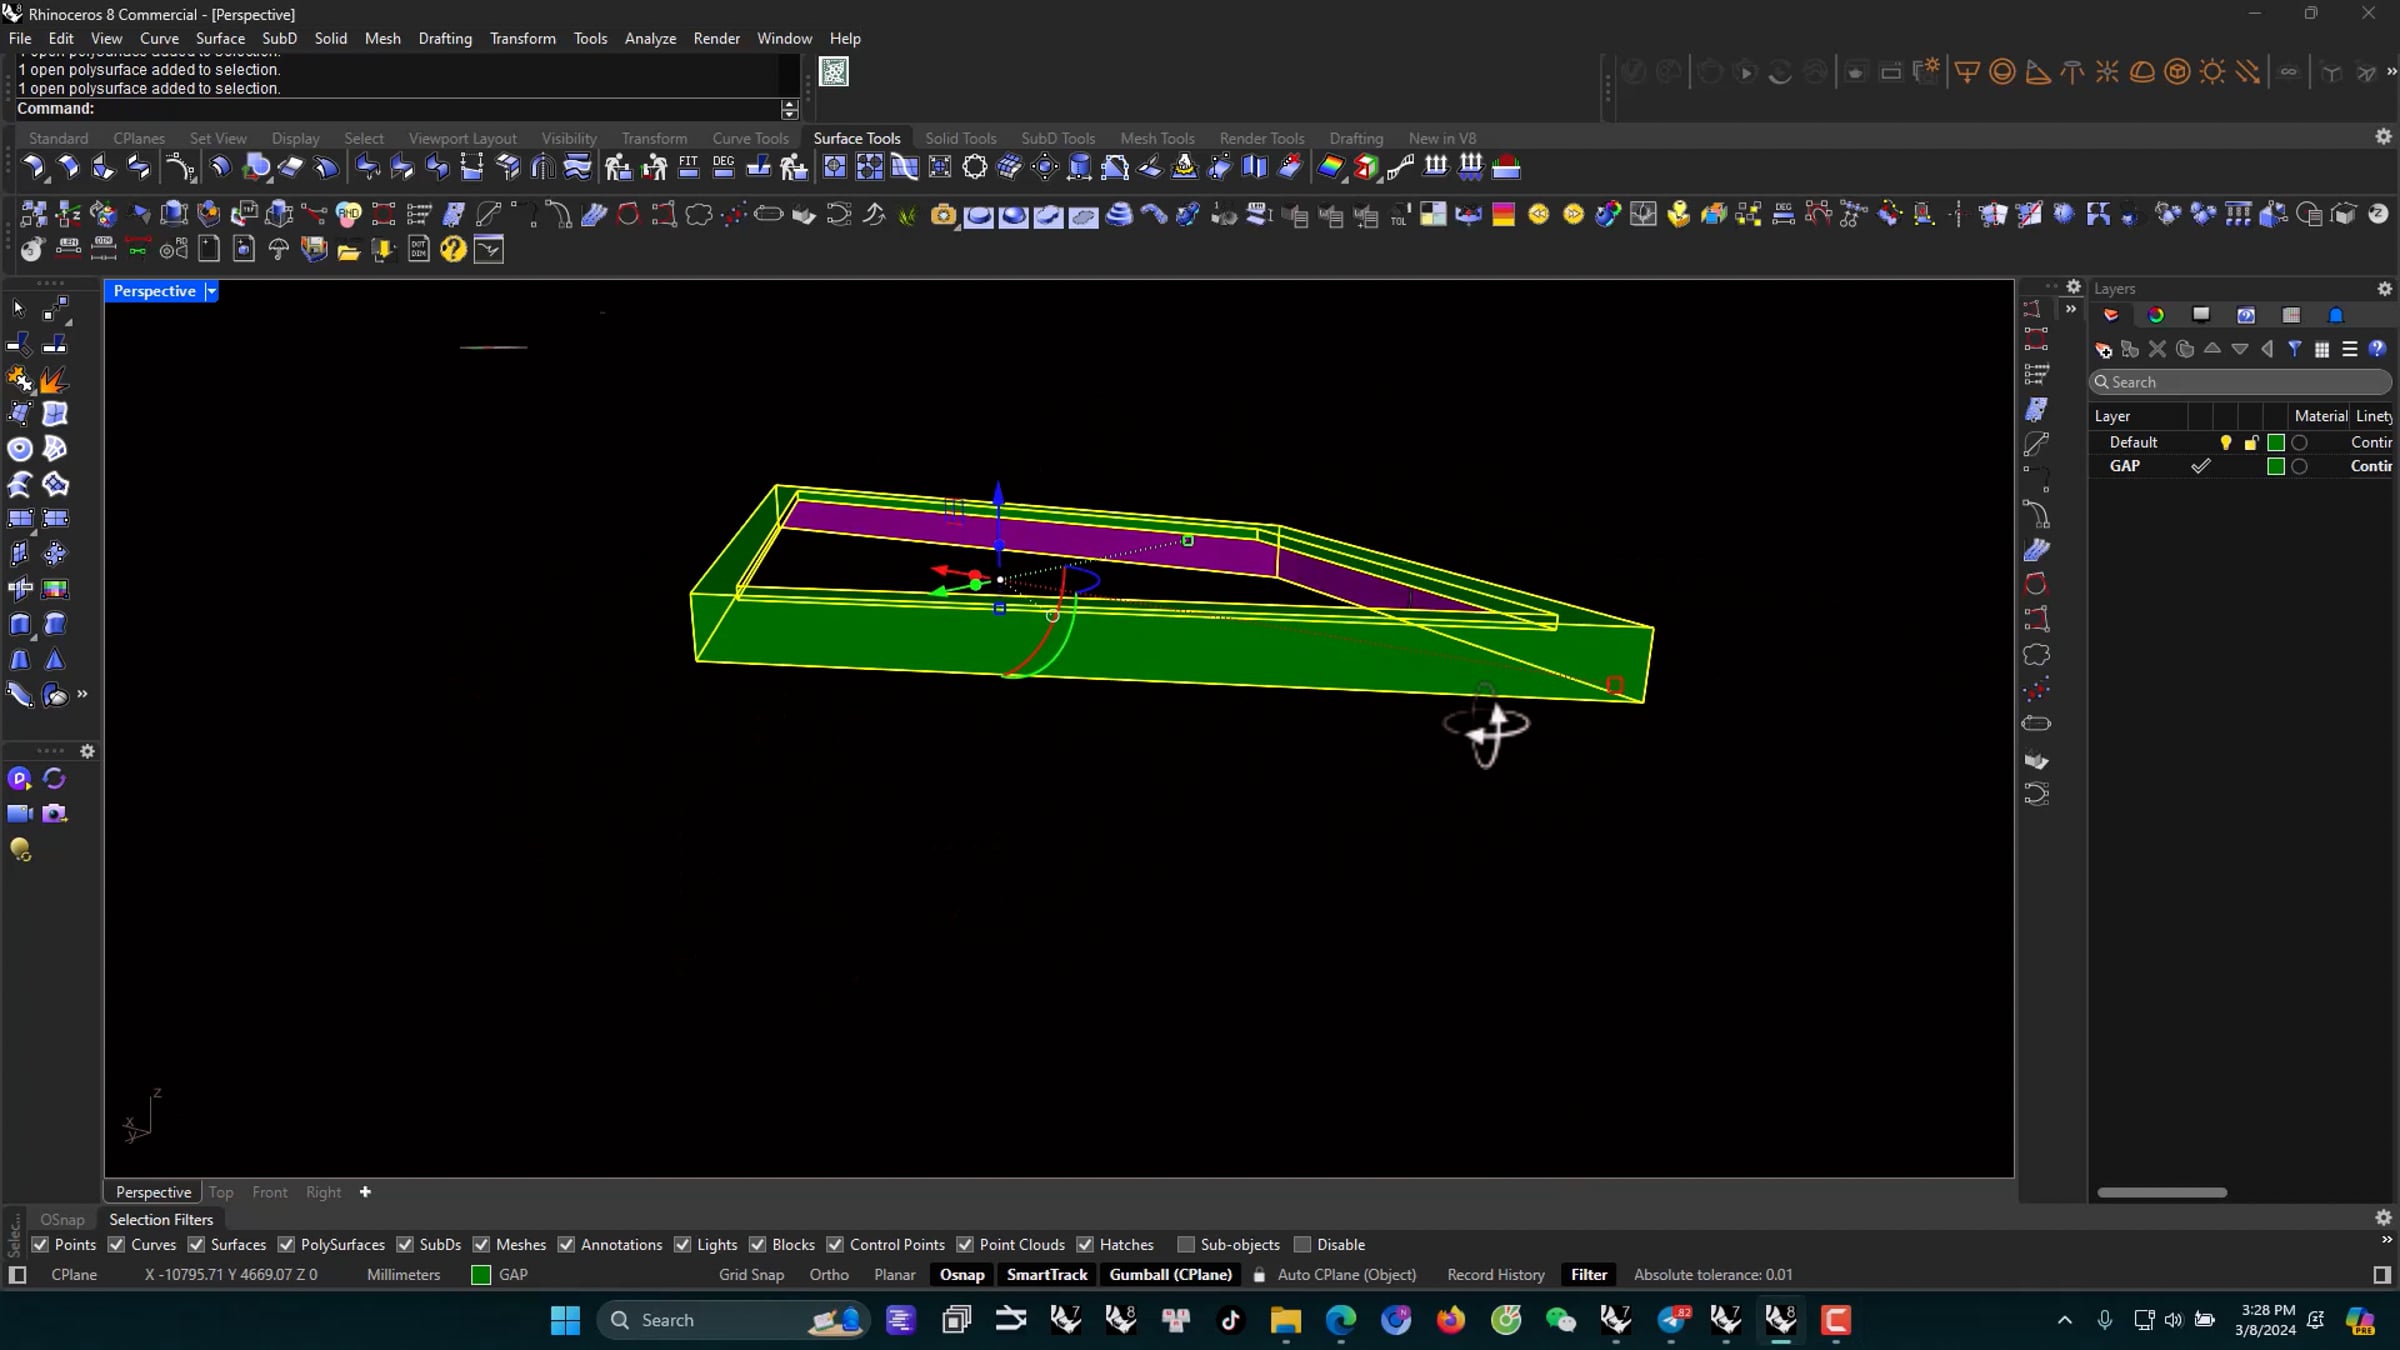Open the Perspective viewport dropdown arrow
The height and width of the screenshot is (1350, 2400).
211,291
